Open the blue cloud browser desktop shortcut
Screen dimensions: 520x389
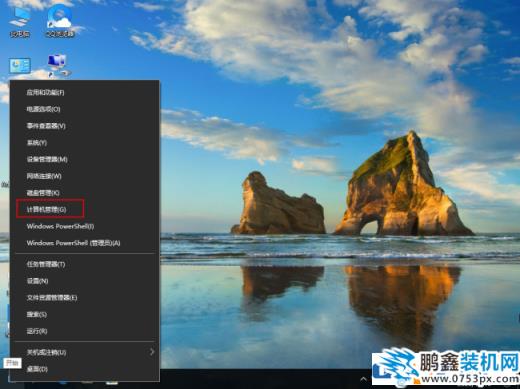click(60, 22)
